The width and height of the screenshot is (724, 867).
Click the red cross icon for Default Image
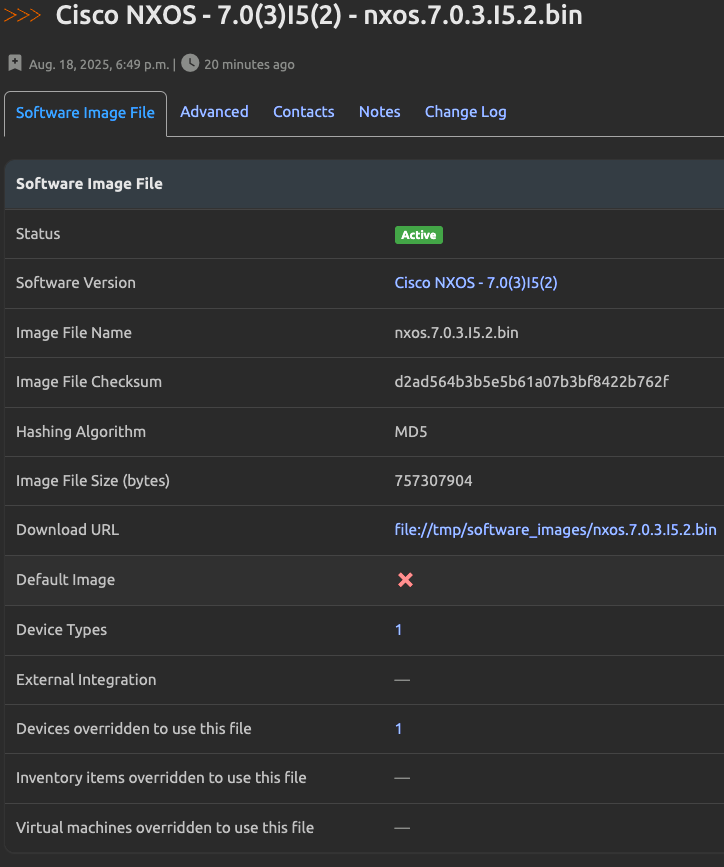(402, 579)
